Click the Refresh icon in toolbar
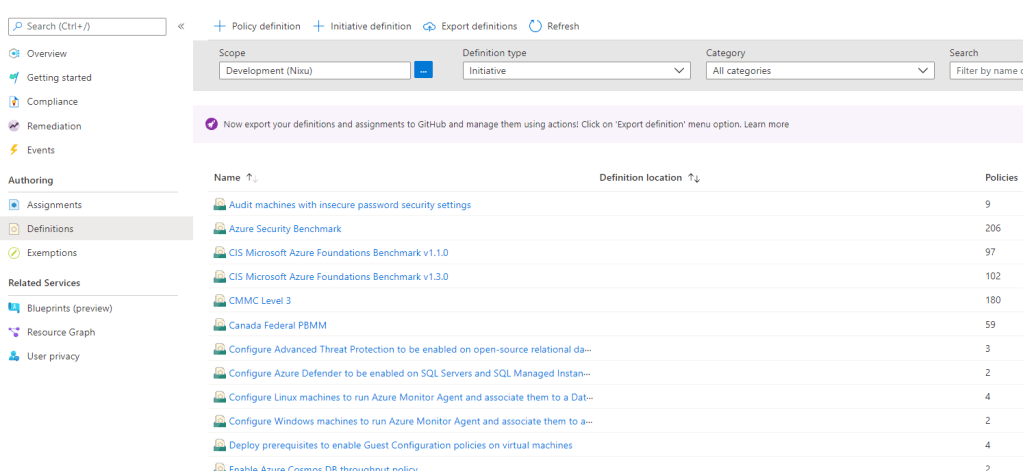The image size is (1023, 471). [x=535, y=26]
